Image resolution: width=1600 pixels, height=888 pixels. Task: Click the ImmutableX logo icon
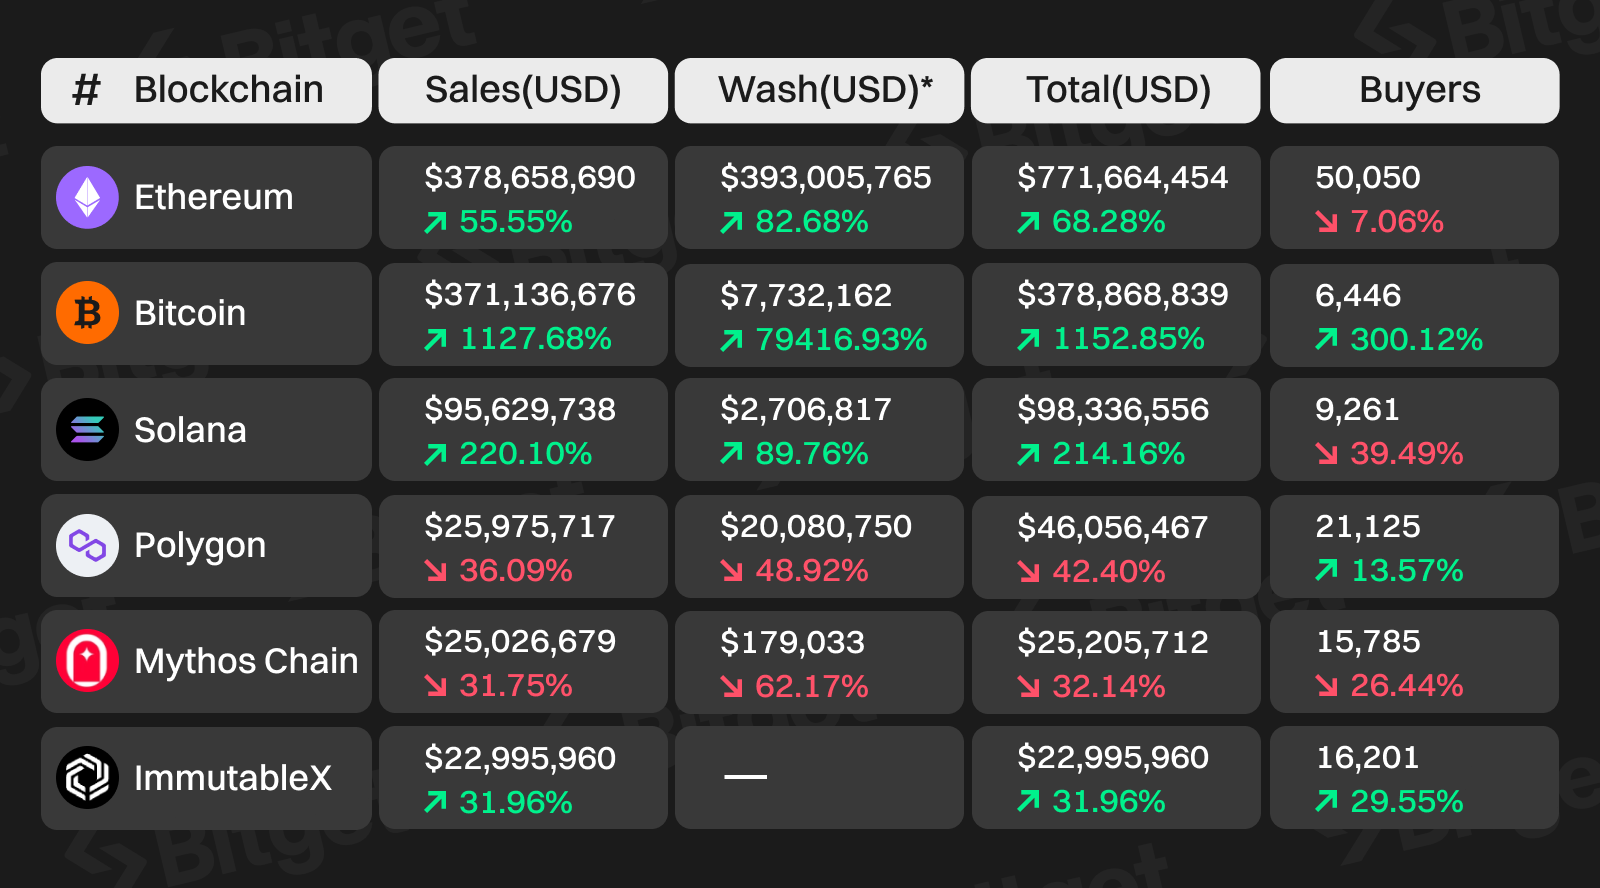coord(87,777)
